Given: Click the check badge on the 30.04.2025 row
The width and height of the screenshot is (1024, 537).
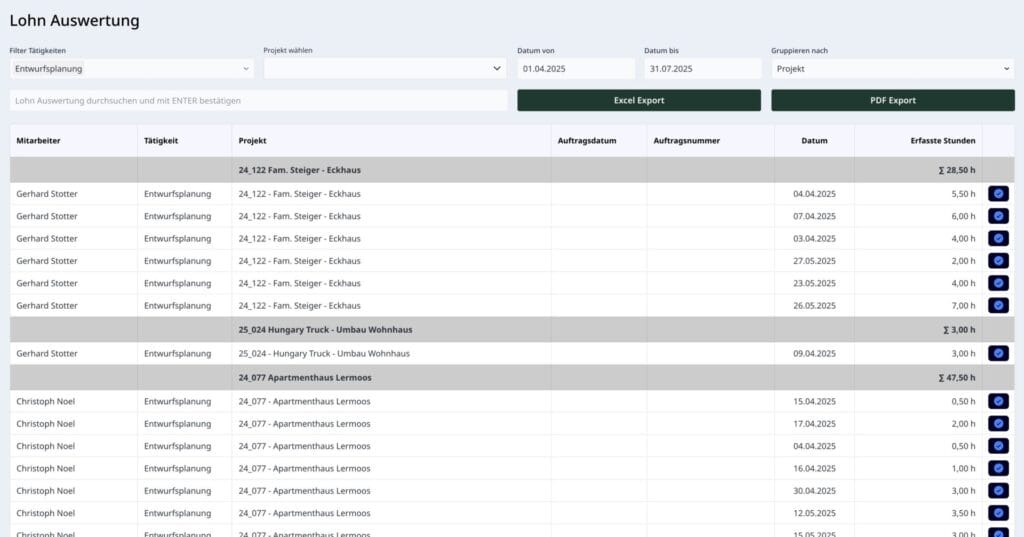Looking at the screenshot, I should tap(998, 491).
